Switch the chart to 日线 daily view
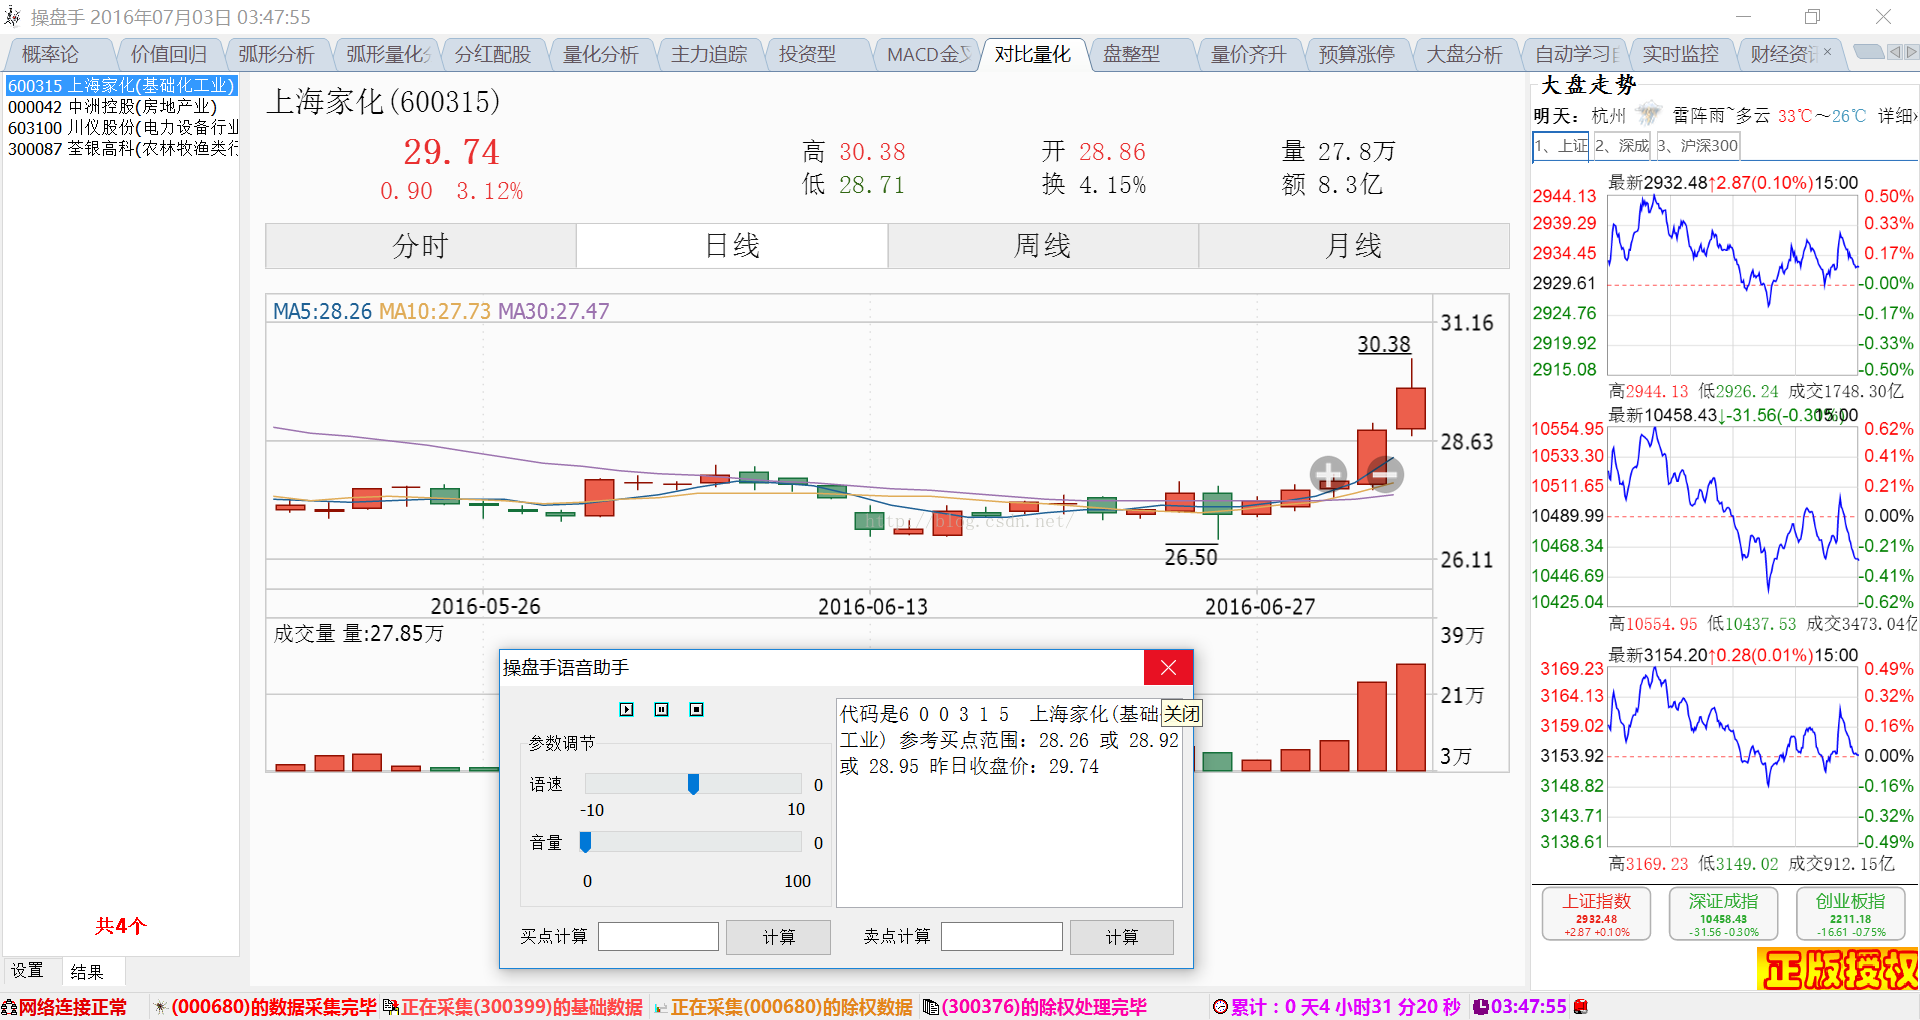Viewport: 1920px width, 1020px height. [x=732, y=246]
